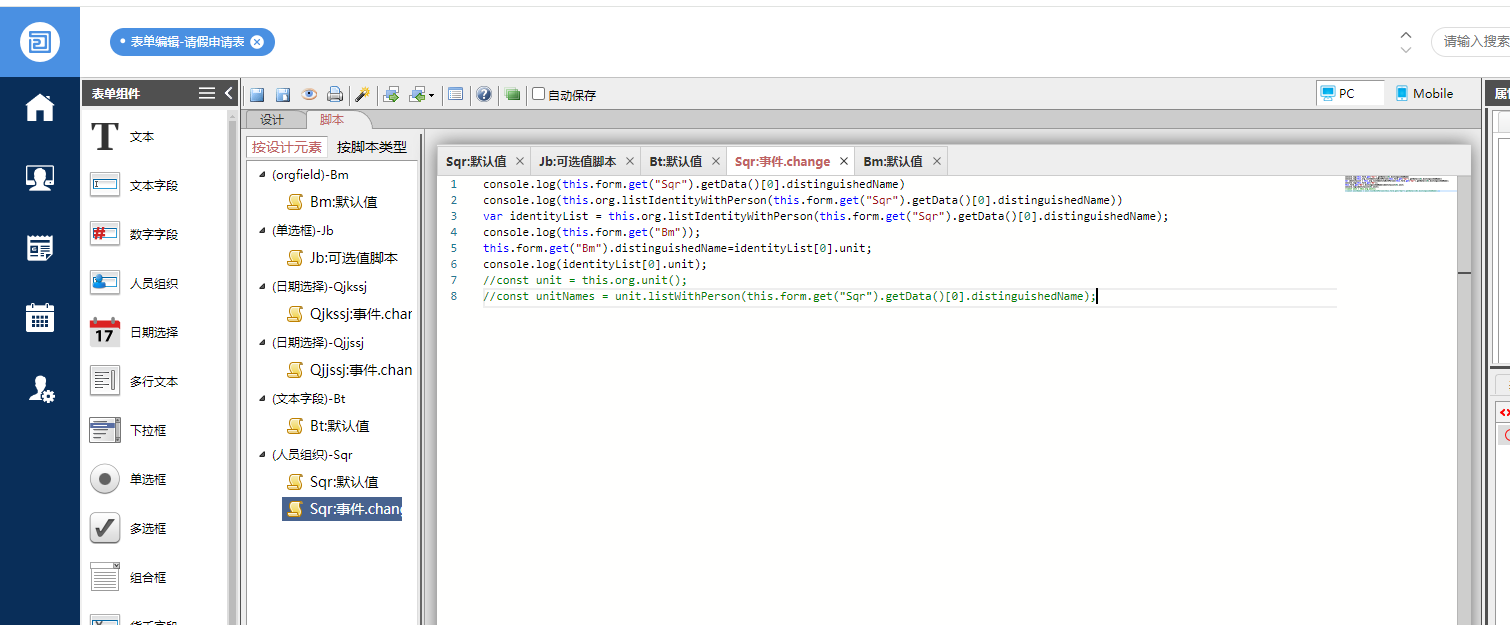Screen dimensions: 1510x625
Task: Switch to Mobile view mode
Action: click(x=1424, y=93)
